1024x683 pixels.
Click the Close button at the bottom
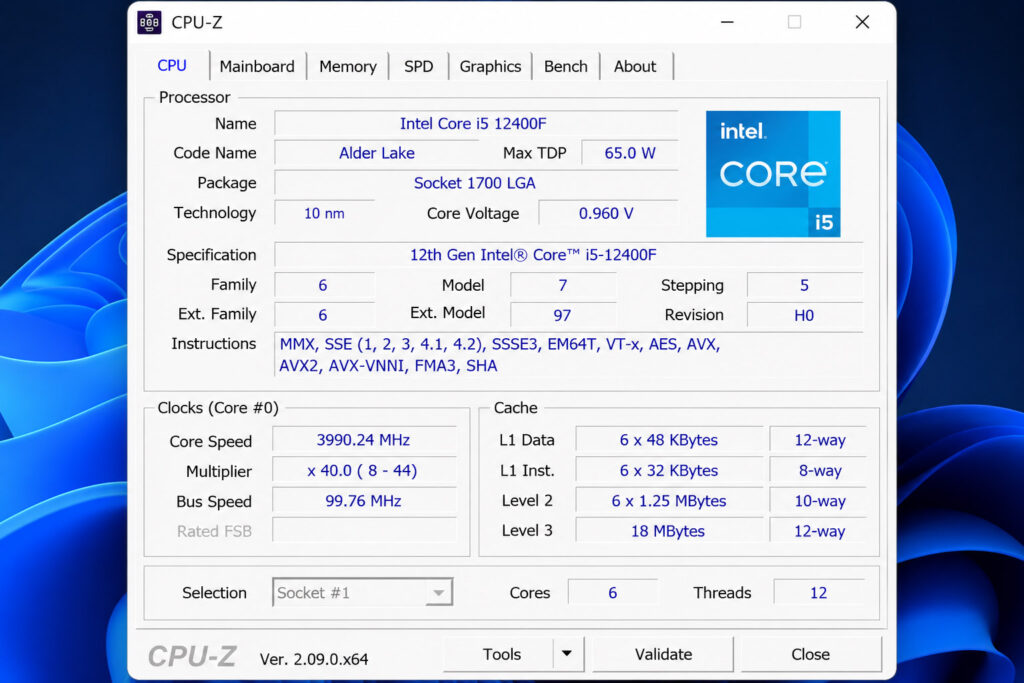810,654
